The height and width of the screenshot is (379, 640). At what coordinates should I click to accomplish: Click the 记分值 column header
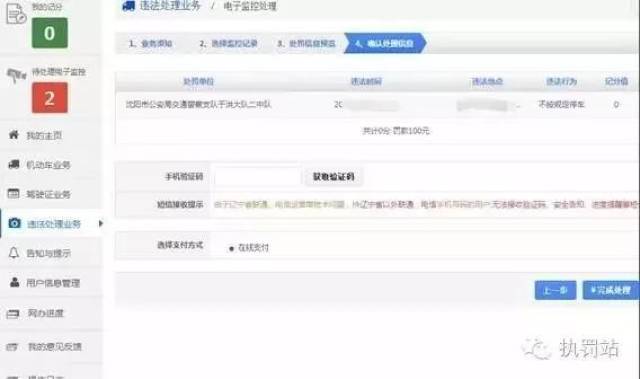point(616,82)
